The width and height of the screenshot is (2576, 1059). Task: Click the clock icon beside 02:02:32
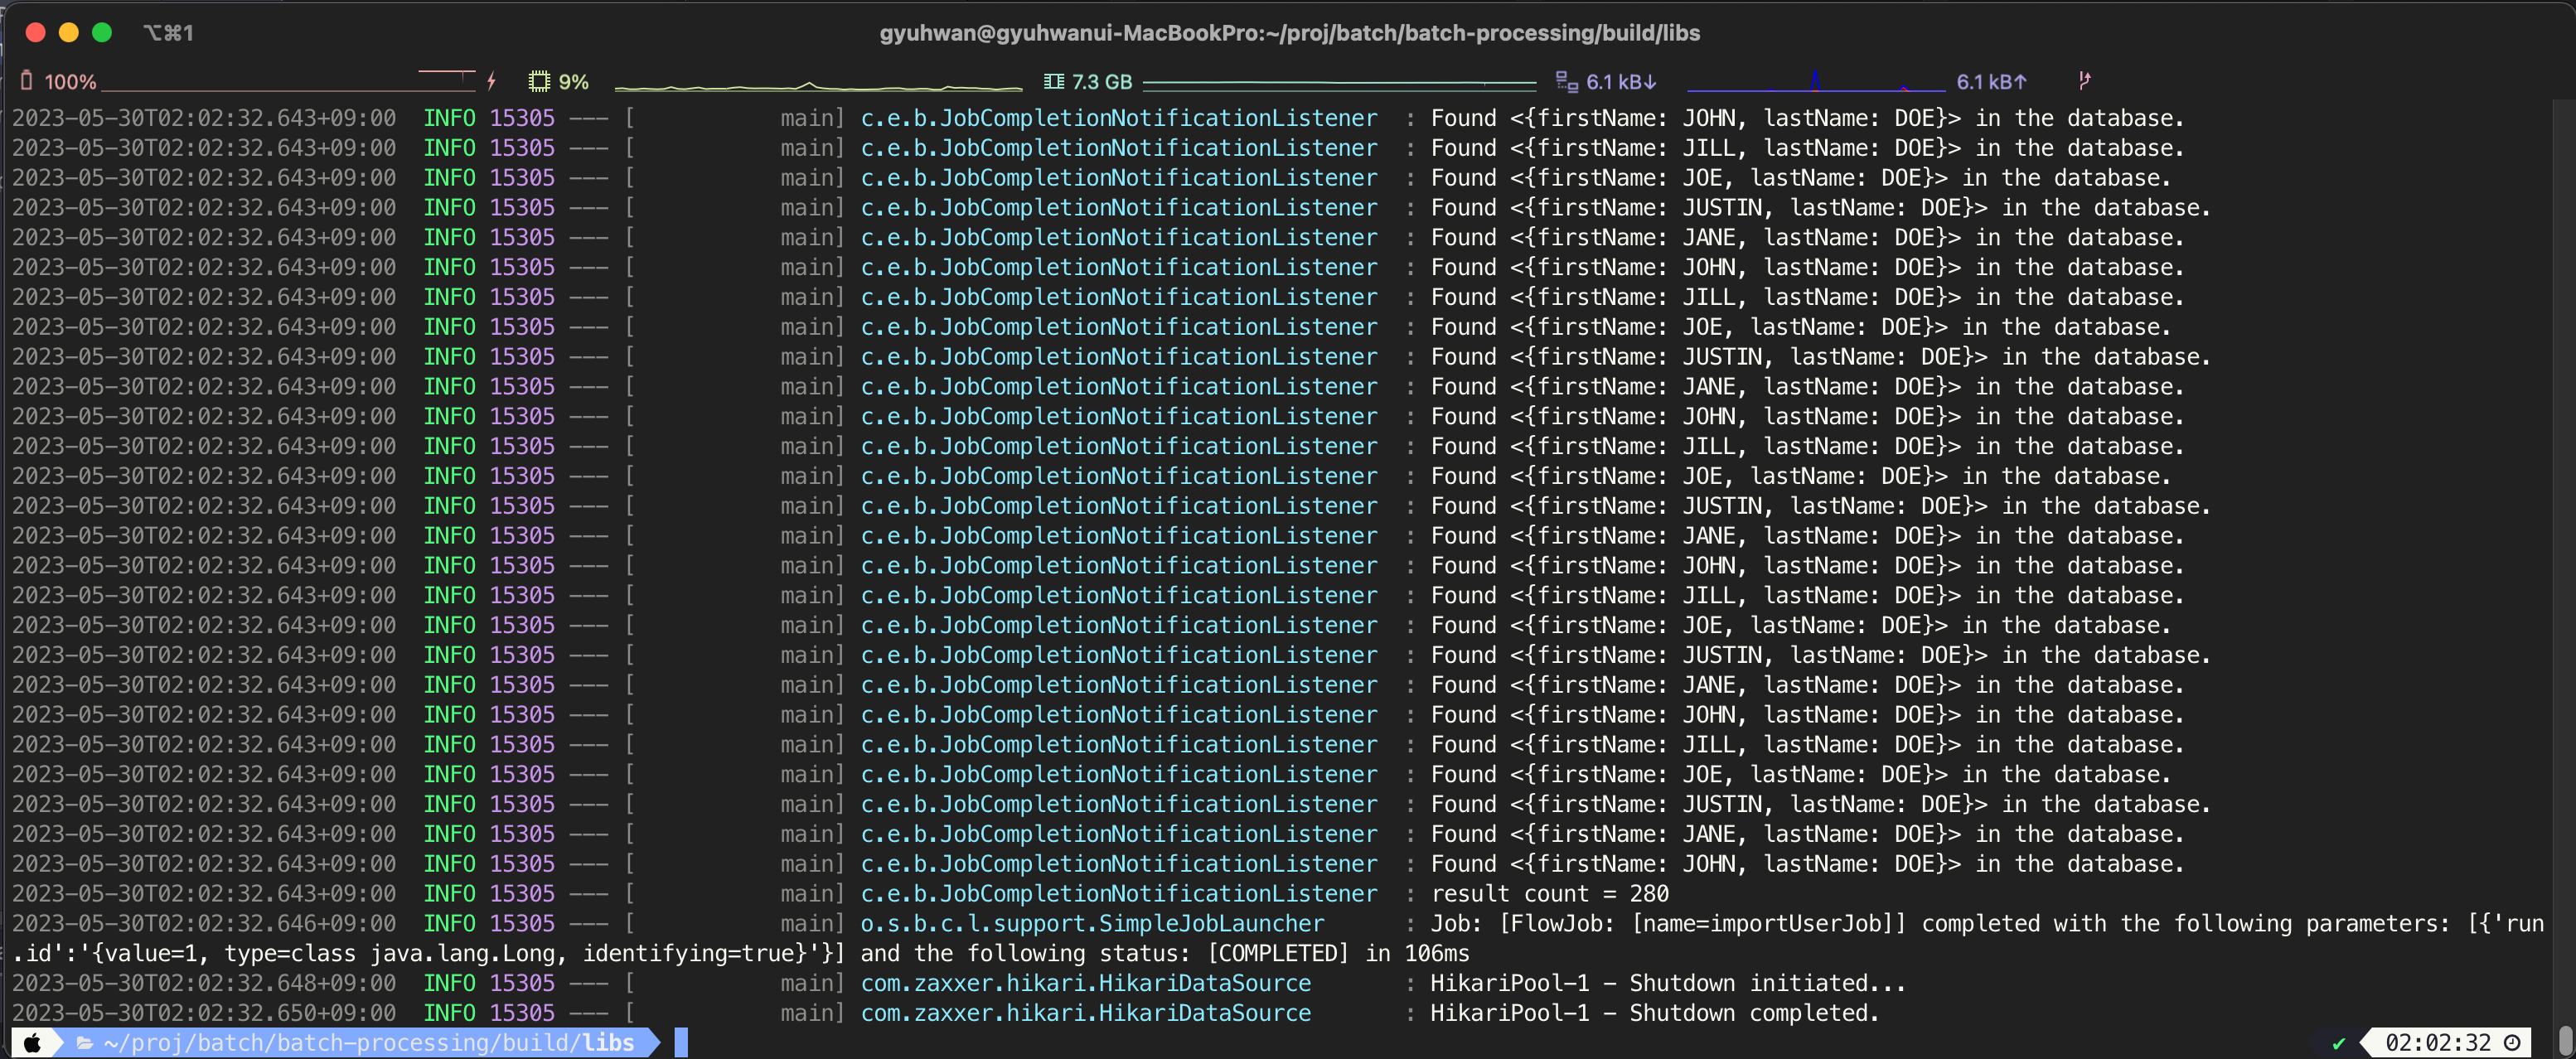pos(2512,1043)
